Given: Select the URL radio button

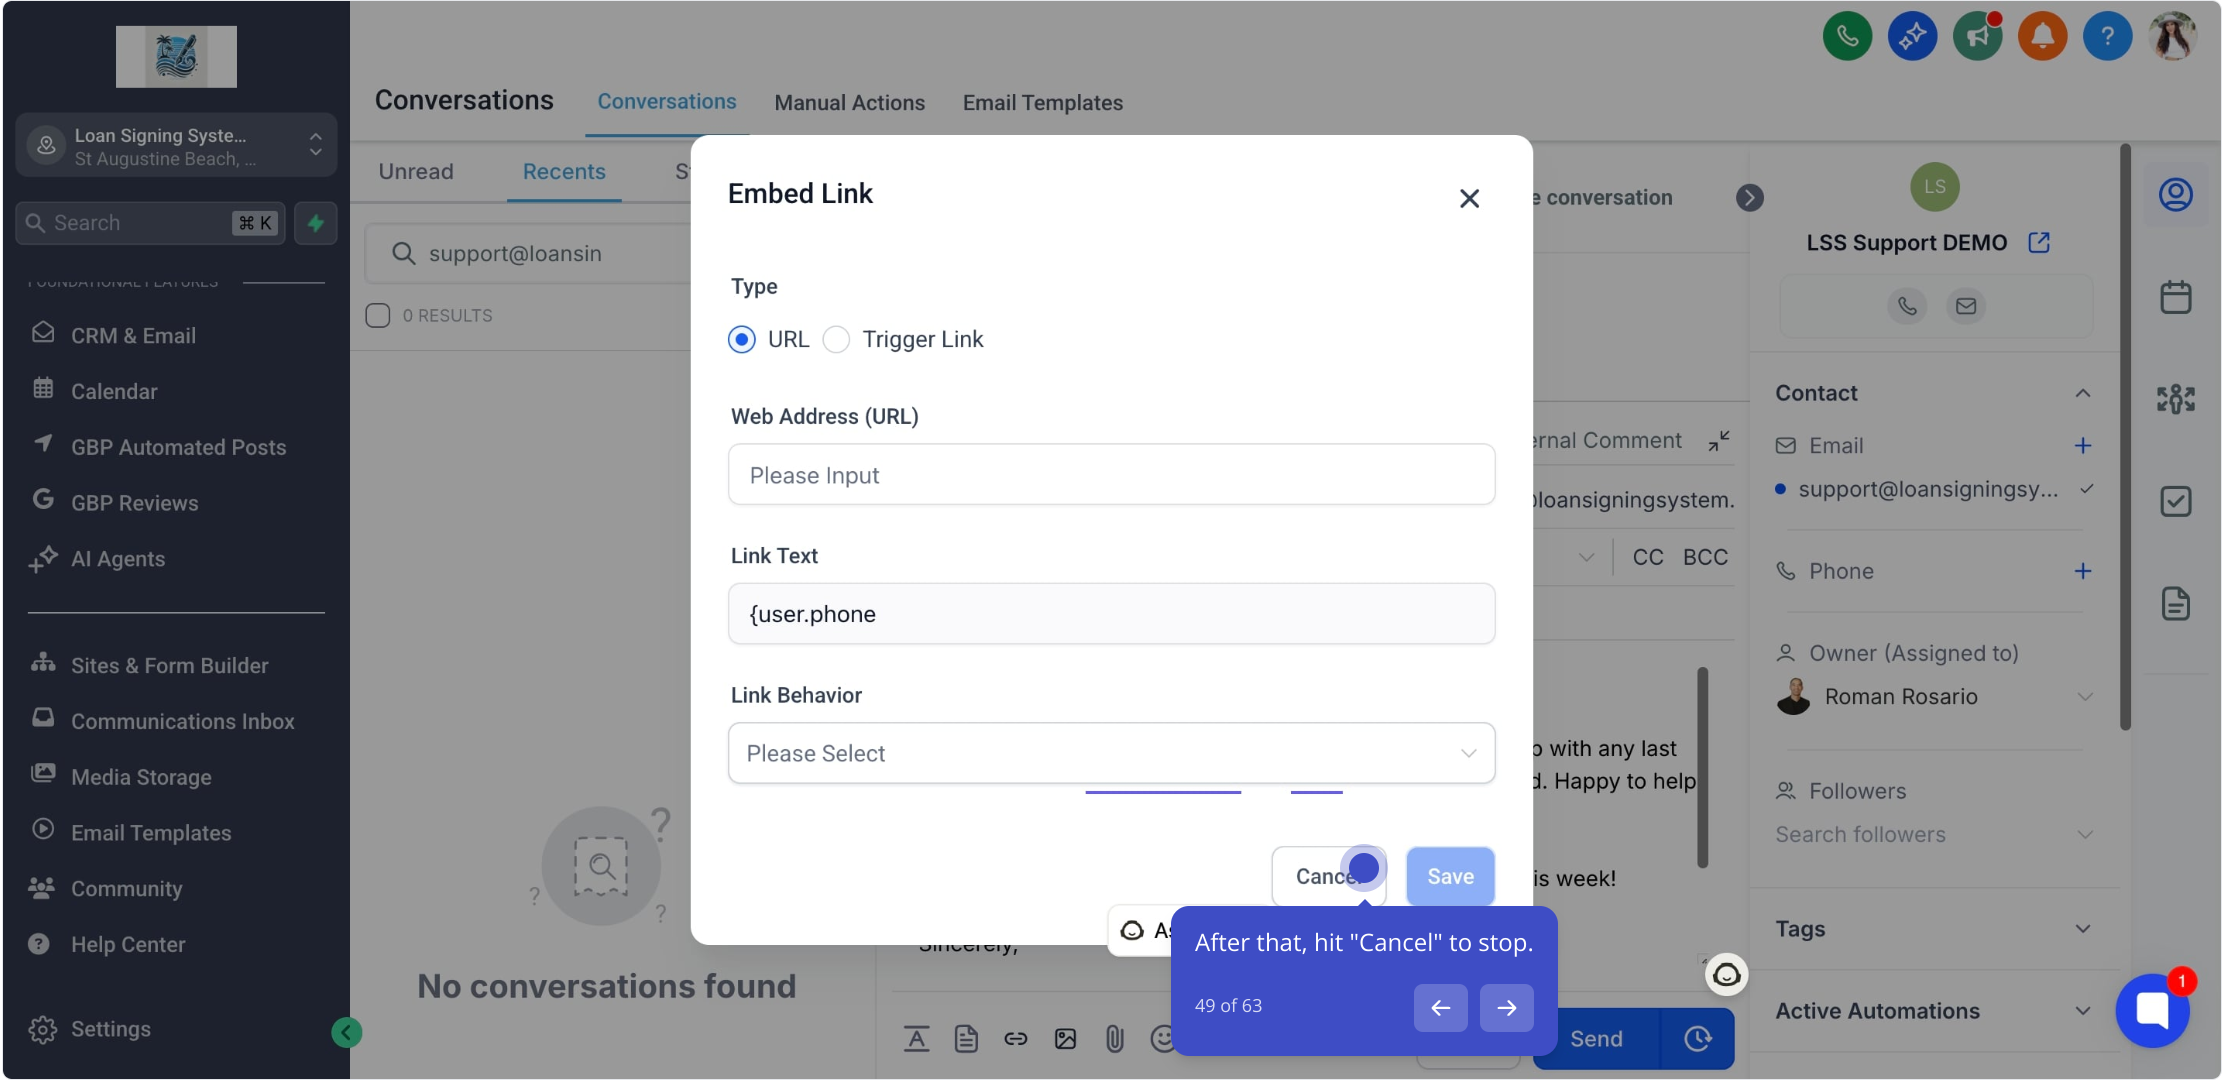Looking at the screenshot, I should (x=742, y=340).
